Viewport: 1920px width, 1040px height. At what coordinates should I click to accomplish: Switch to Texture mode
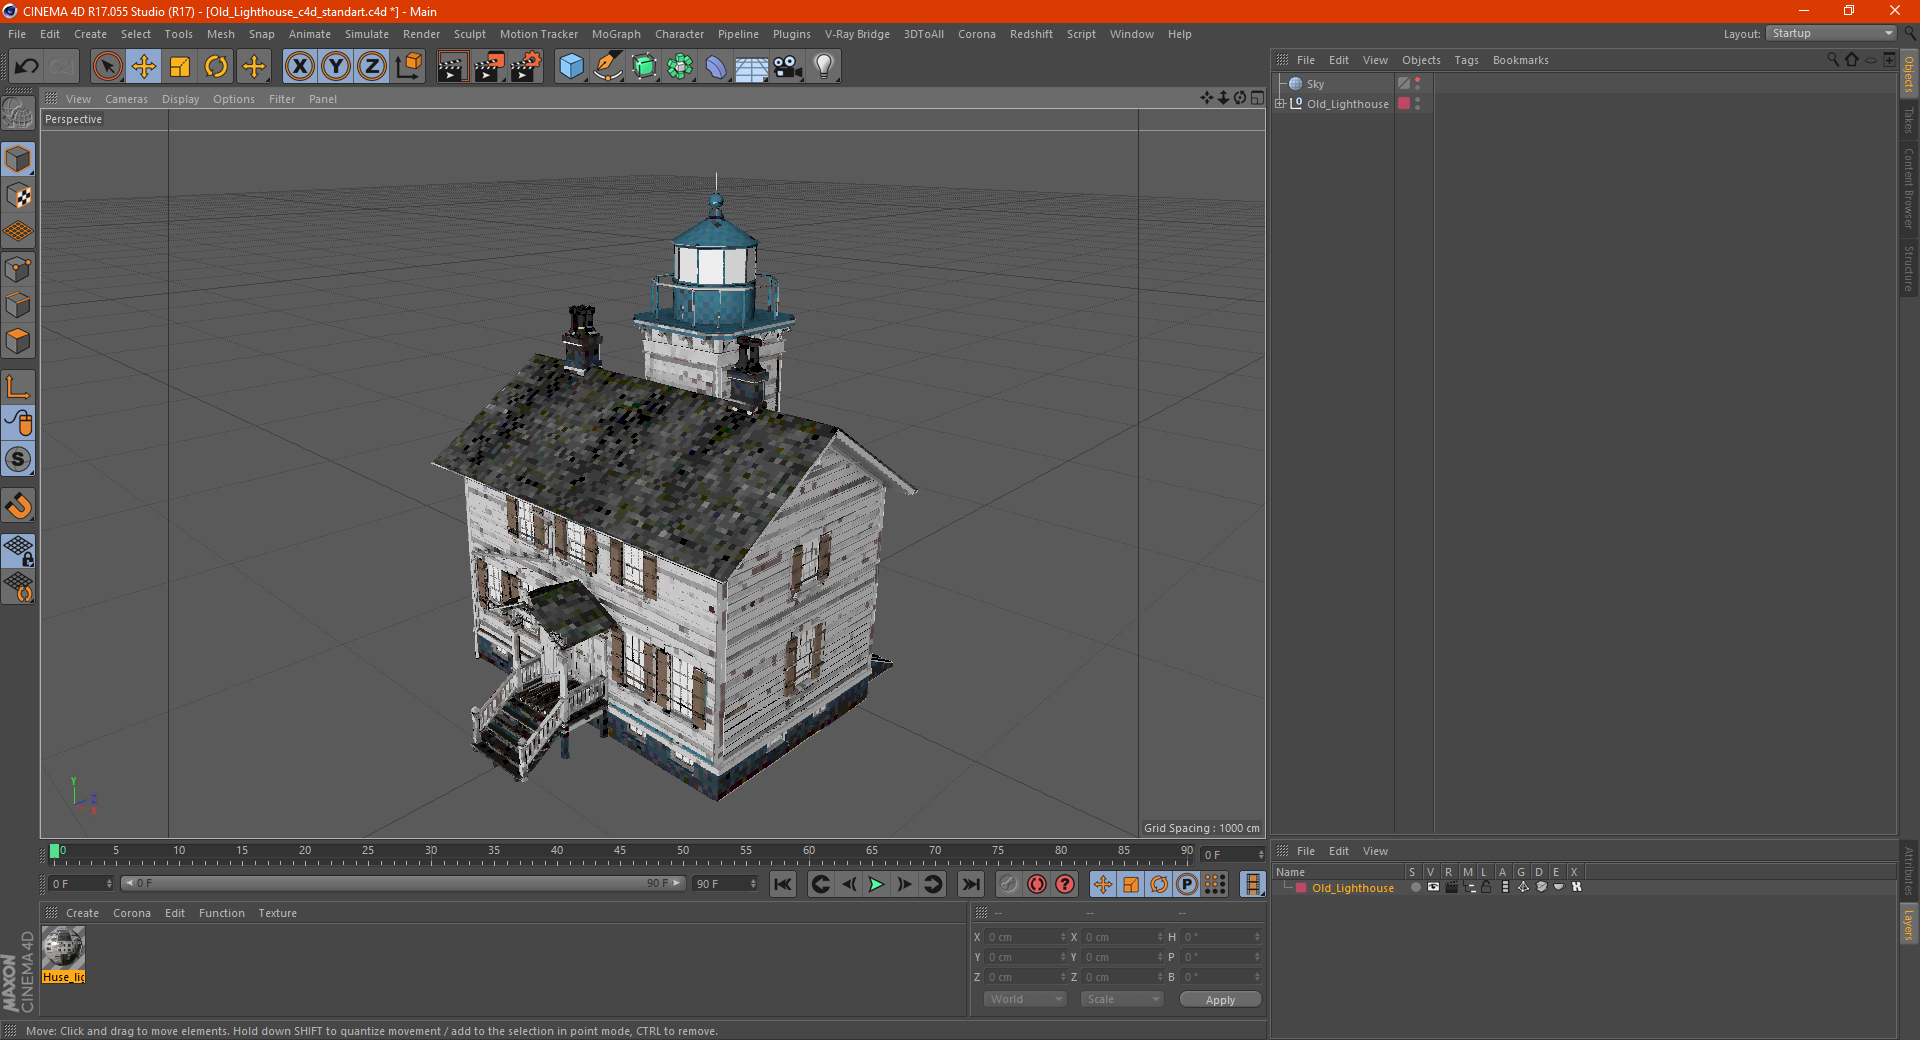point(18,195)
